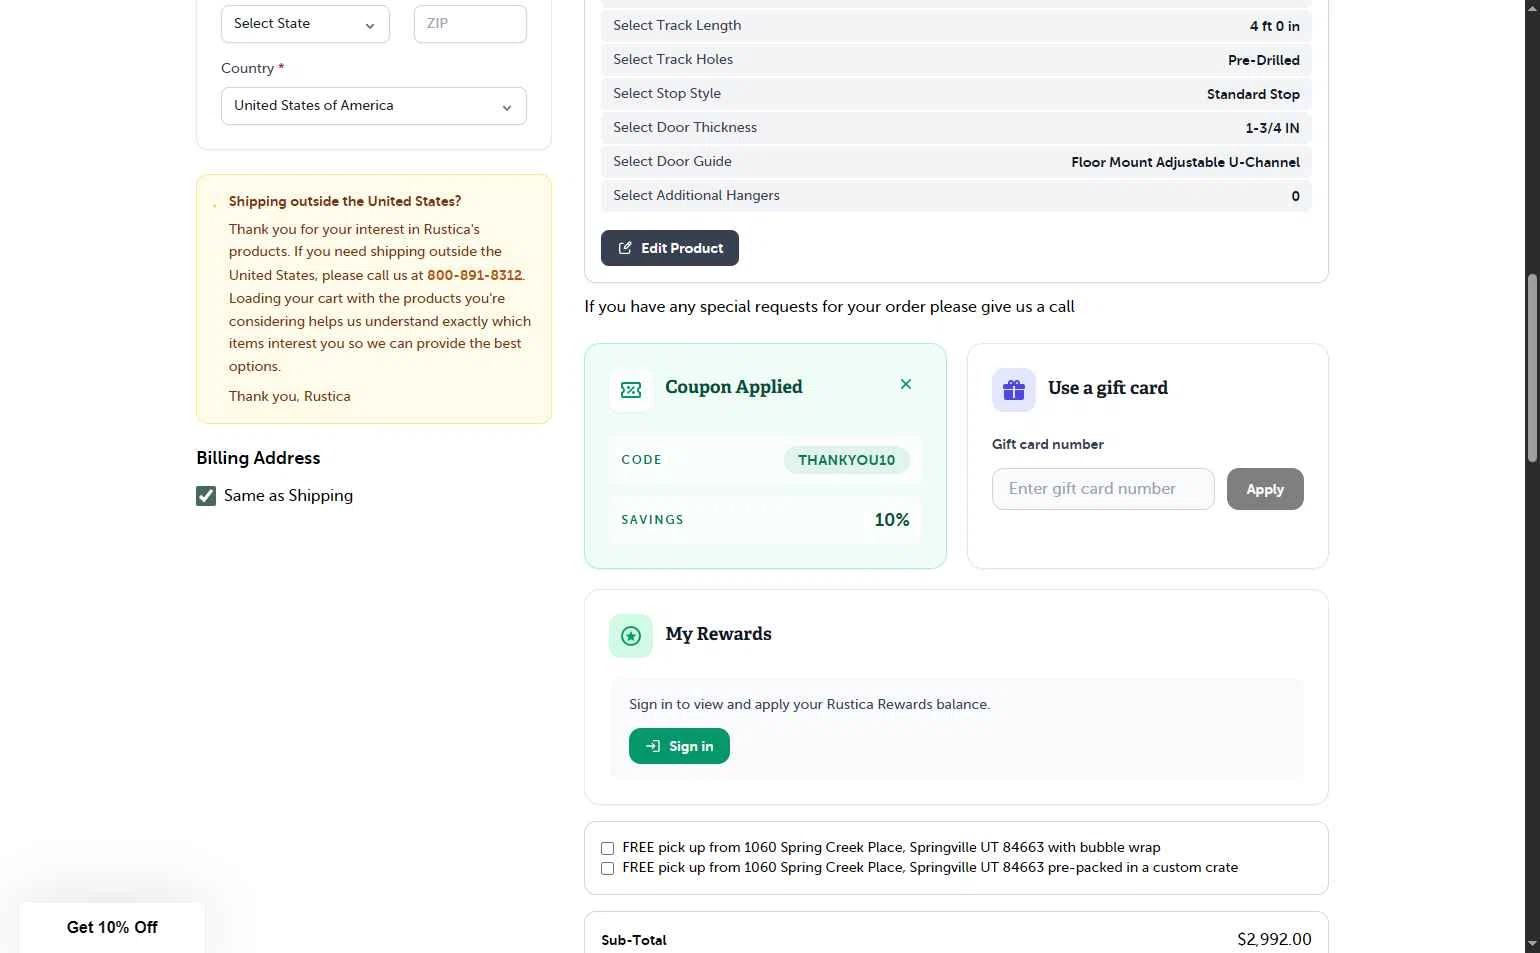This screenshot has width=1540, height=953.
Task: Focus the ZIP input field
Action: click(470, 24)
